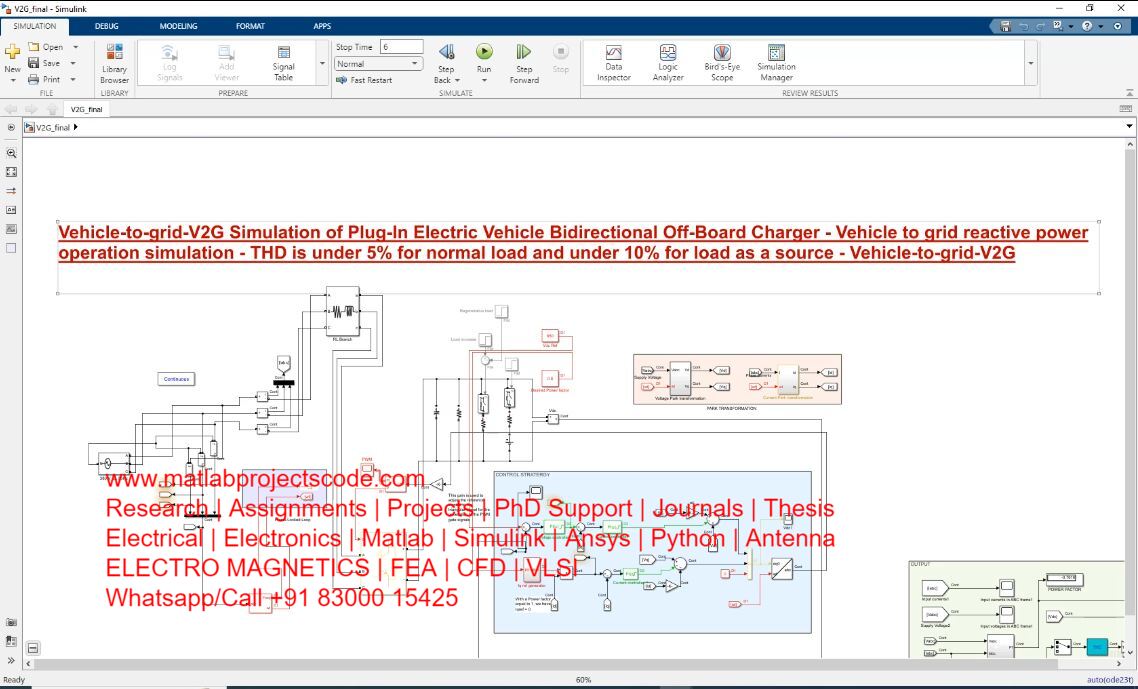Expand the Run dropdown arrow

(484, 80)
